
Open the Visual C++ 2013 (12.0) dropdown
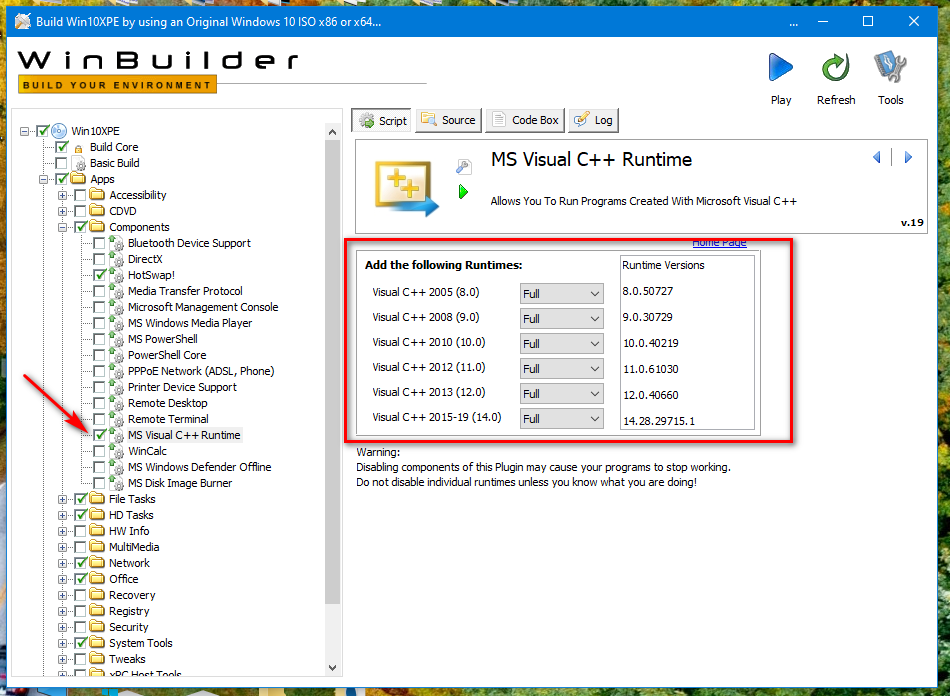[562, 394]
